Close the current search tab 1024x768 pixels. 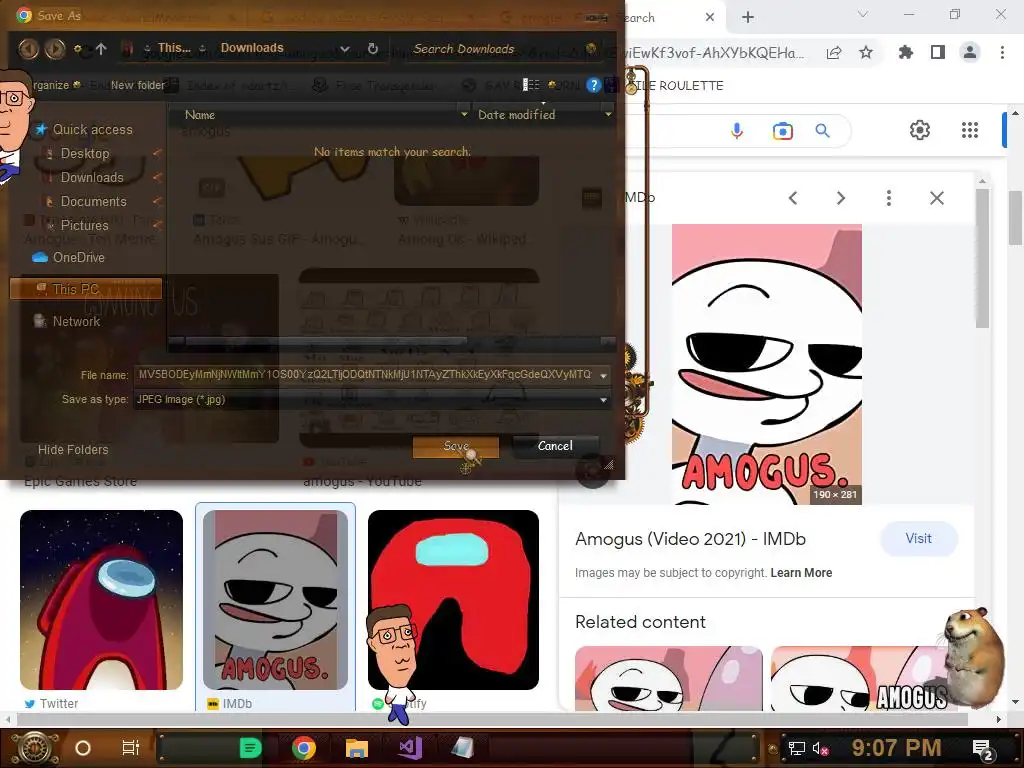coord(710,17)
